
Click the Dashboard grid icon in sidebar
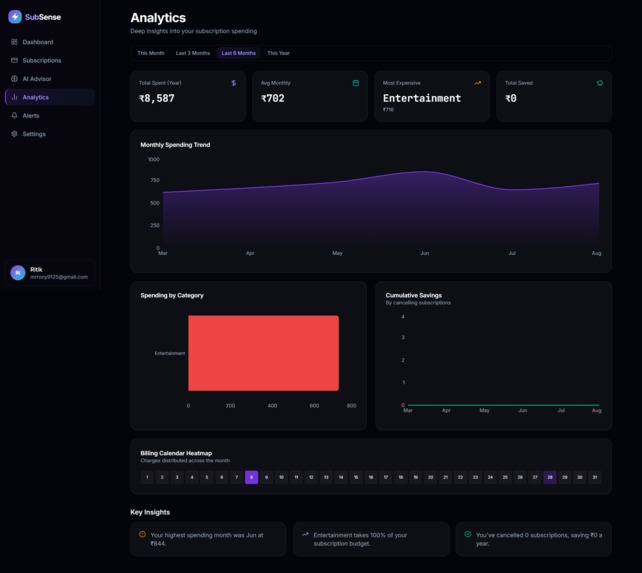pyautogui.click(x=14, y=42)
